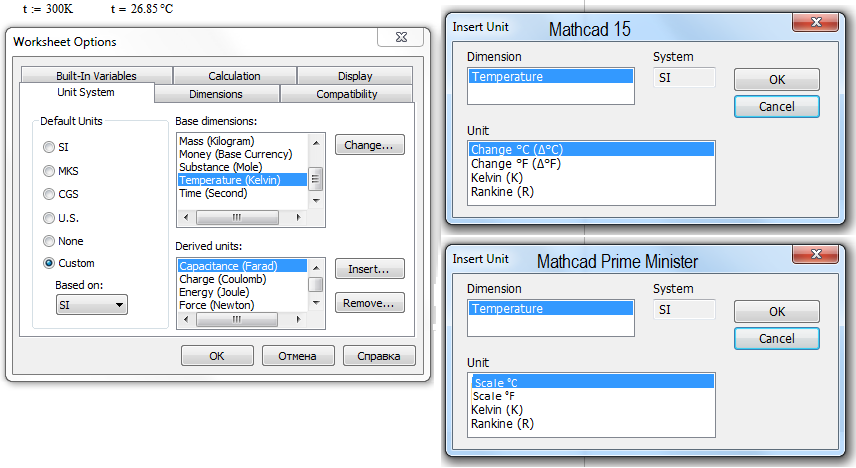Select Rankine (R) in Mathcad Prime Minister dialog
The width and height of the screenshot is (856, 468).
coord(592,424)
